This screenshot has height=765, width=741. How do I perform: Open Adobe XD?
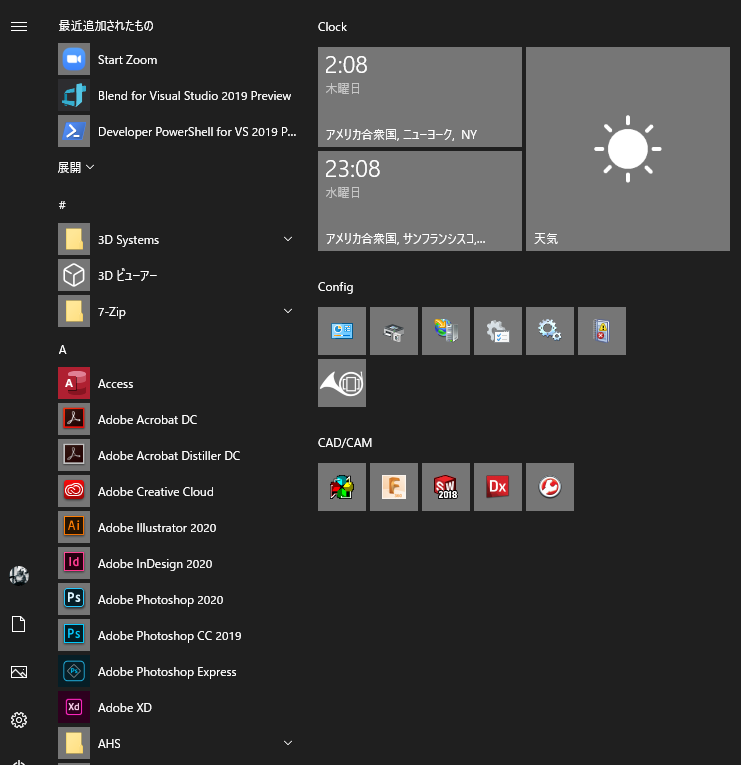tap(178, 707)
